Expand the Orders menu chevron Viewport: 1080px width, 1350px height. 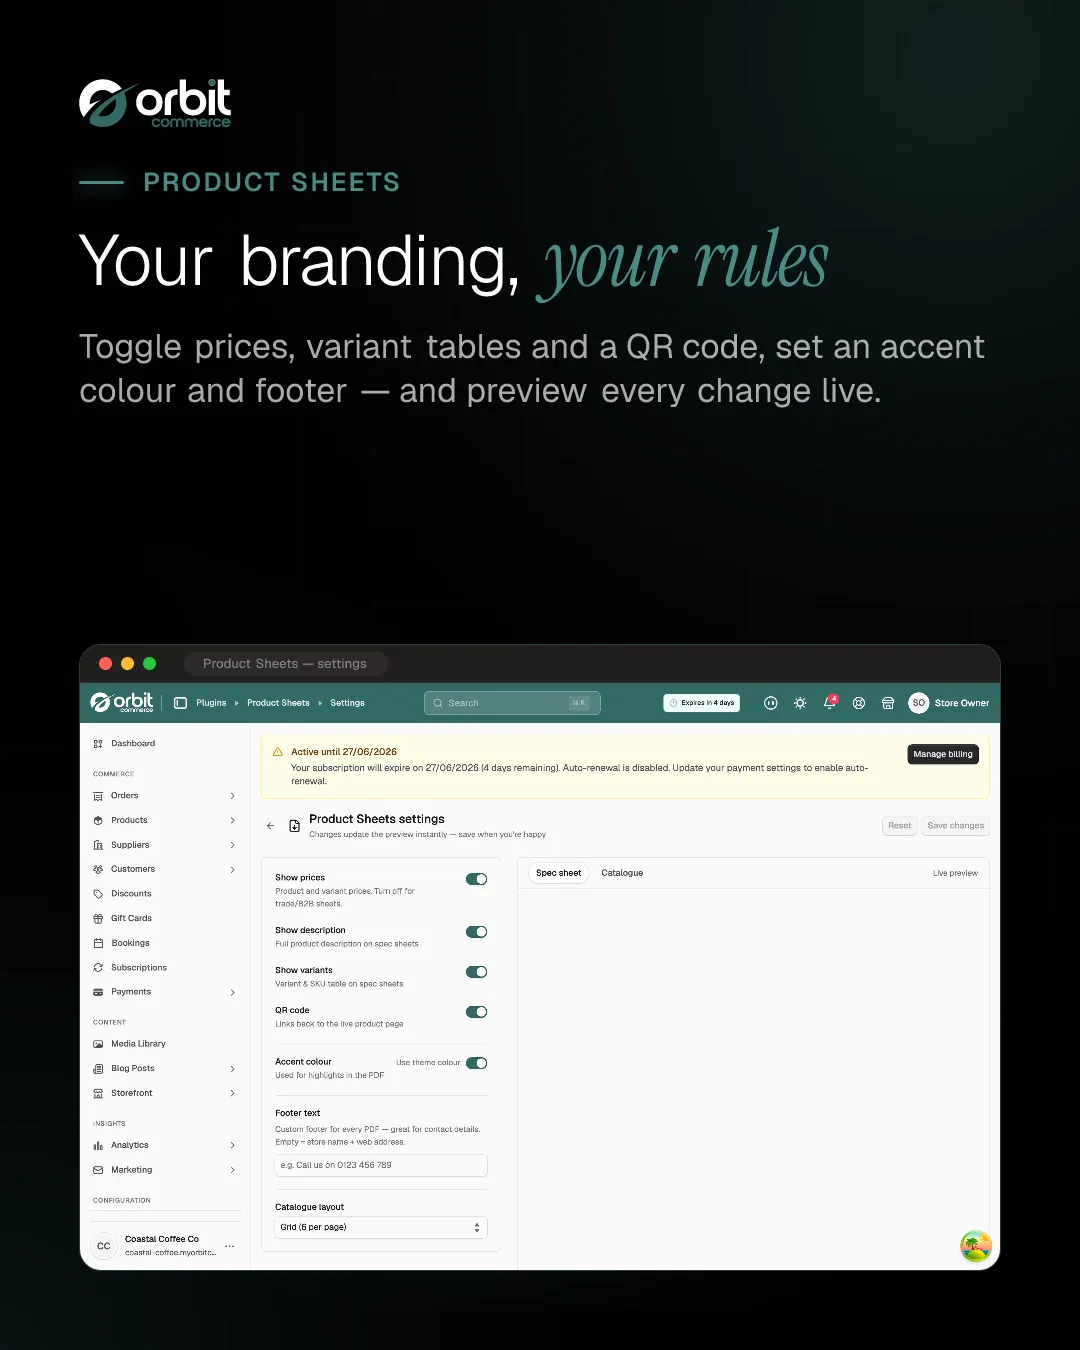pos(233,796)
